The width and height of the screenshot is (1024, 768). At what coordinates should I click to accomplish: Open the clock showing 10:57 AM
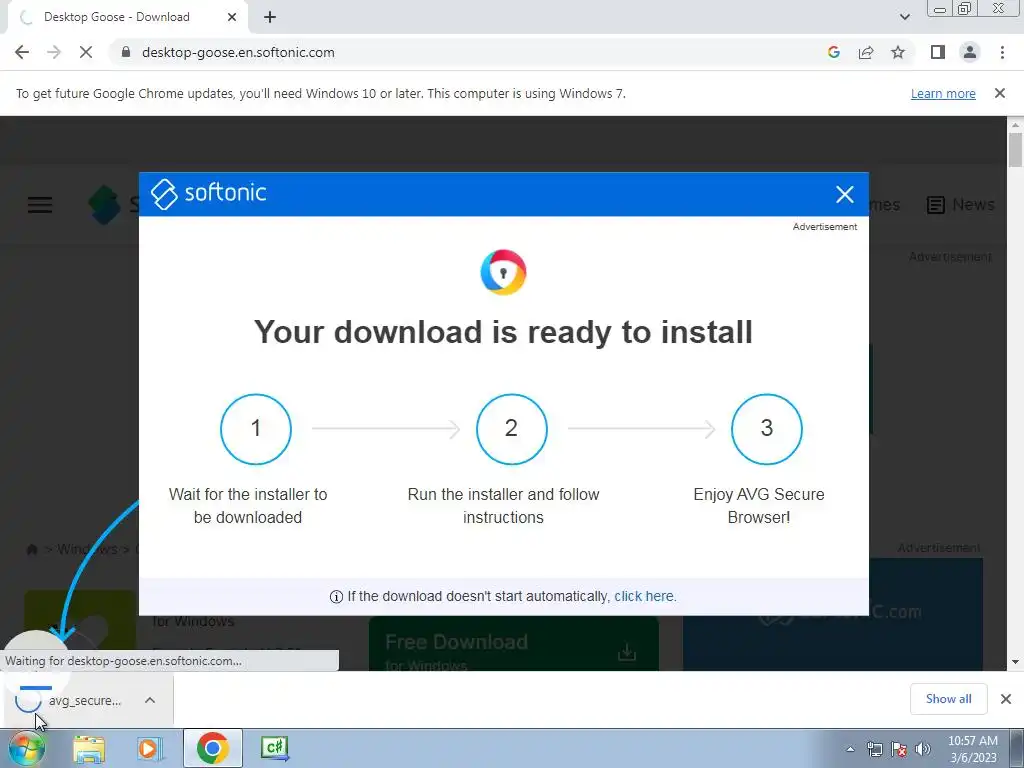972,749
